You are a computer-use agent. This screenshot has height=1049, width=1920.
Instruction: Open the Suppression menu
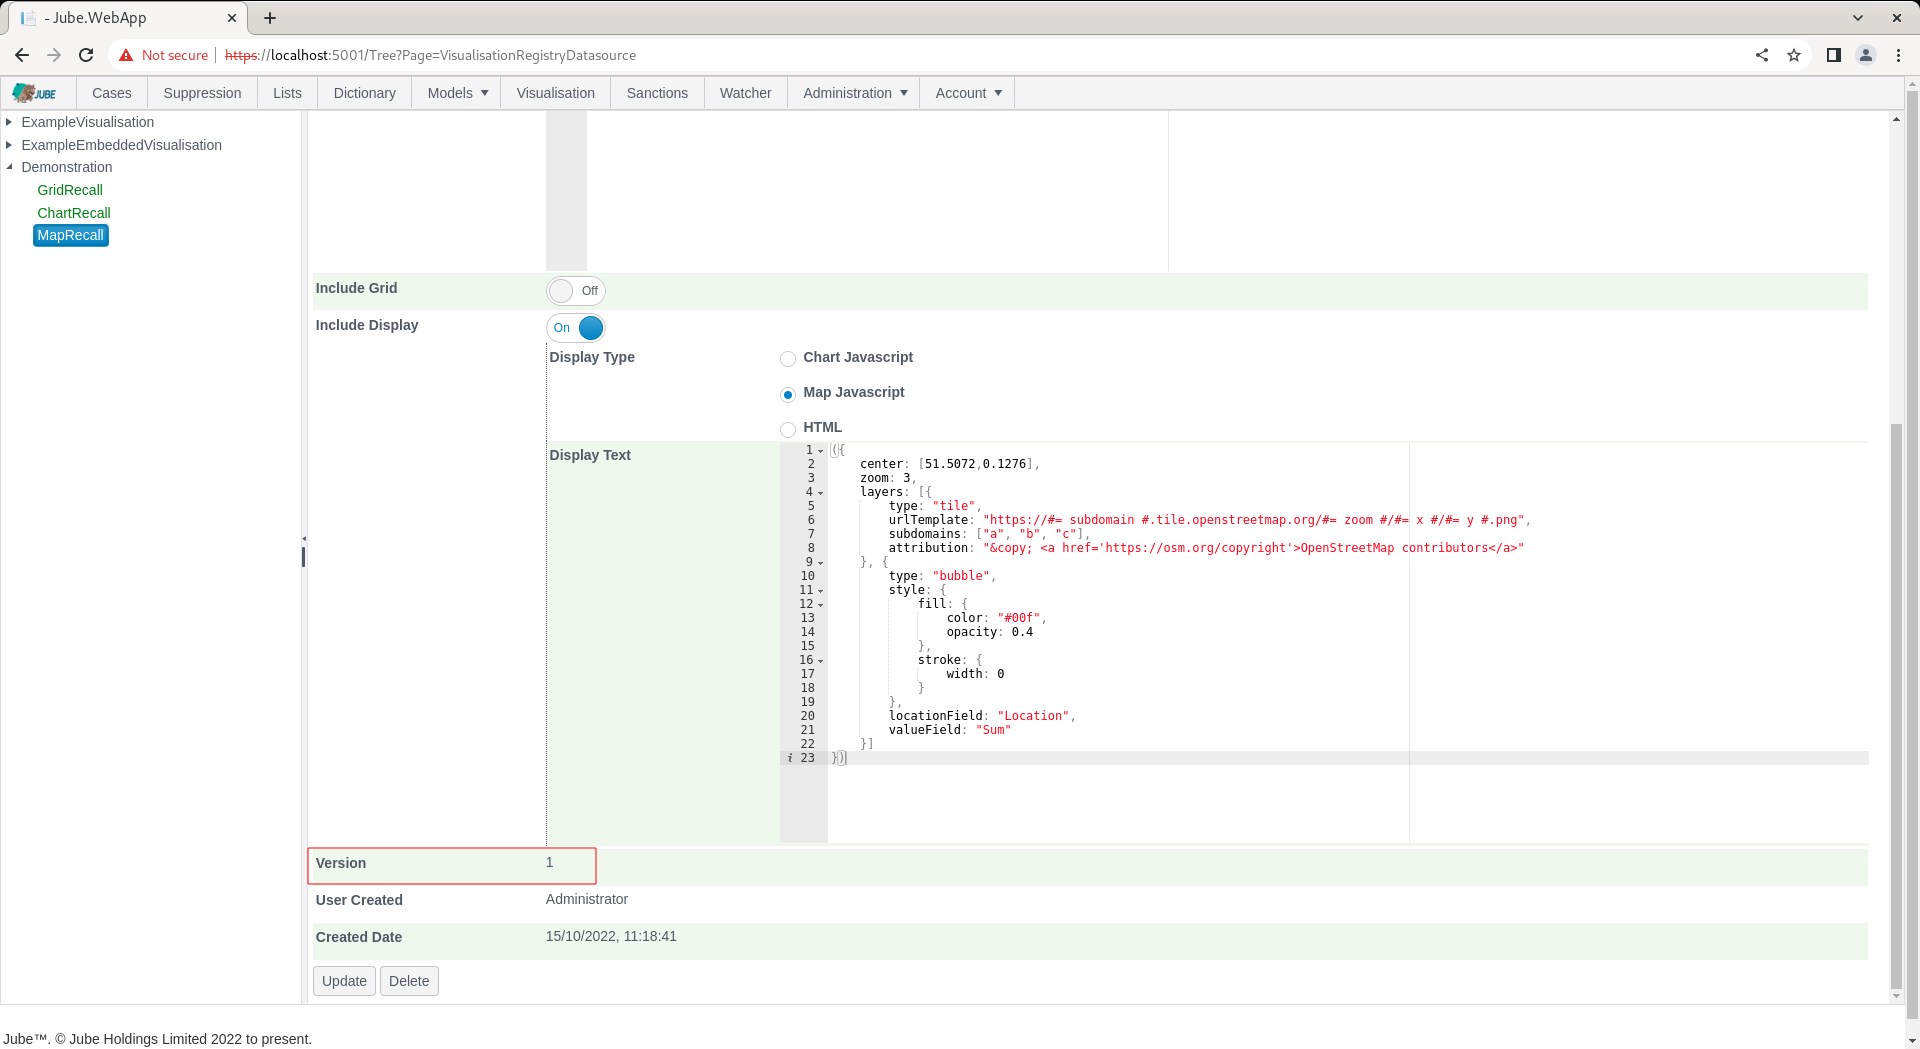tap(202, 93)
